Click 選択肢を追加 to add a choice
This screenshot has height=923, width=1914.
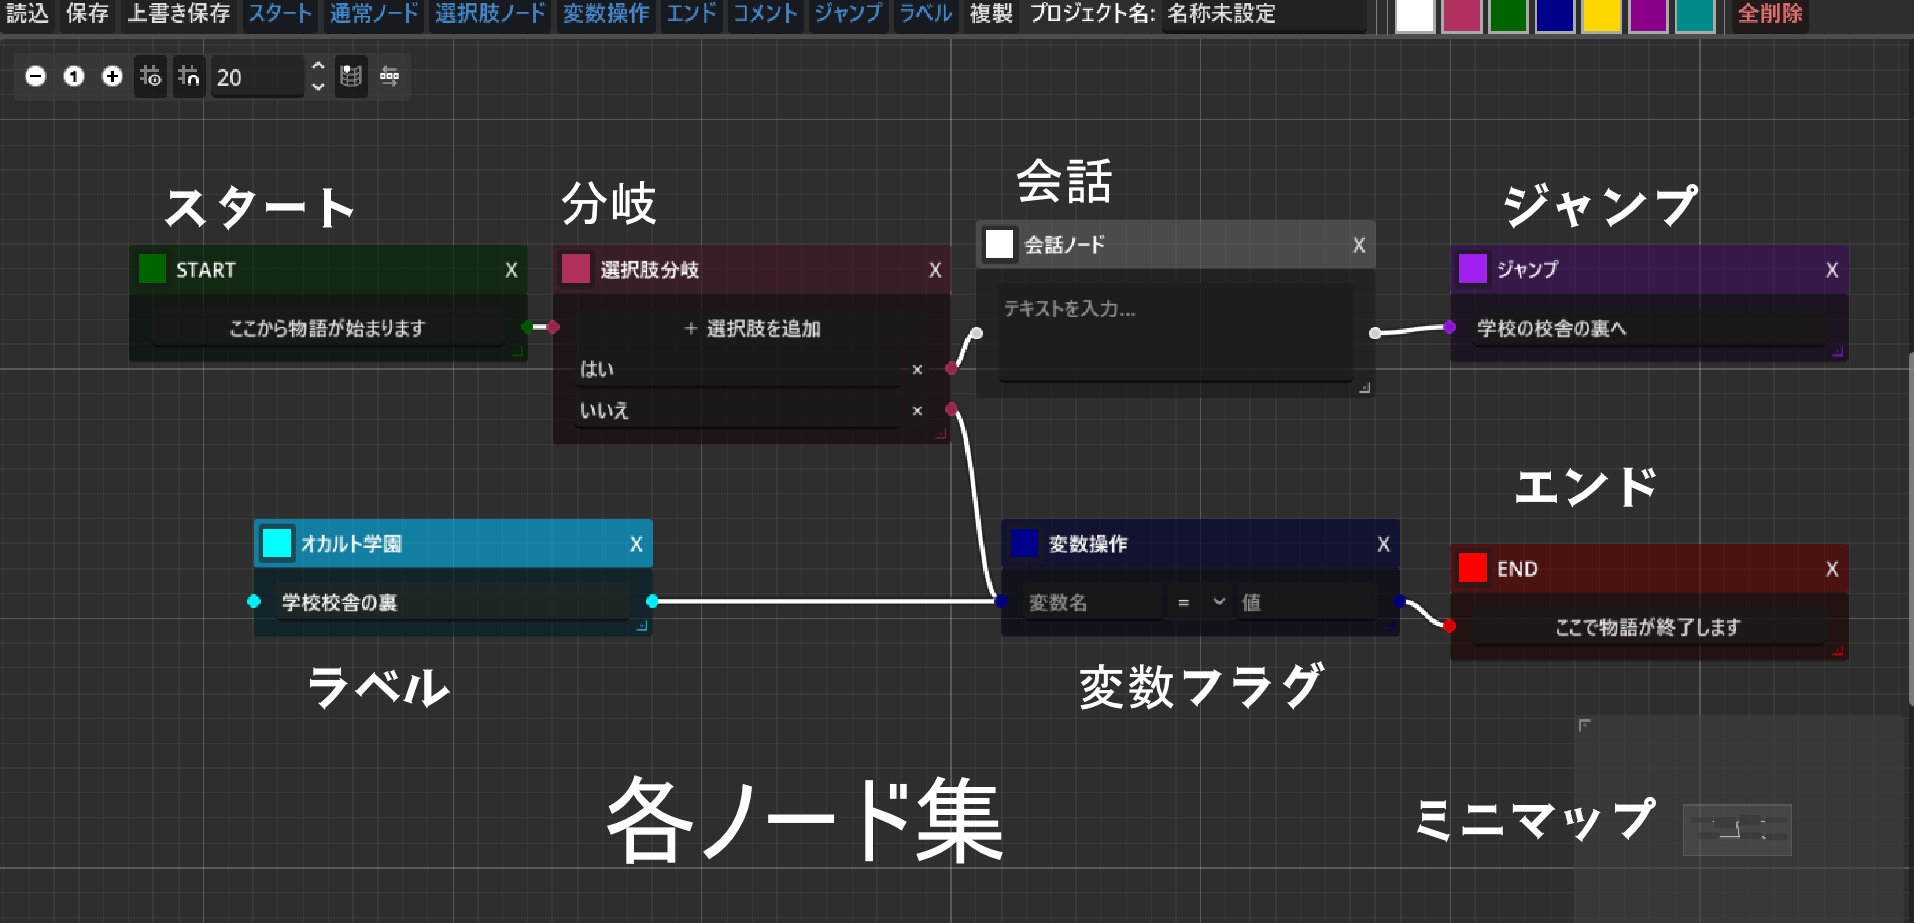(x=752, y=329)
